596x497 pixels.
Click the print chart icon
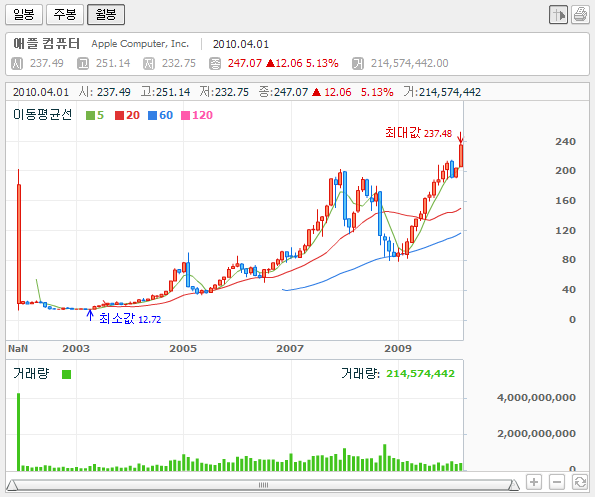point(580,15)
